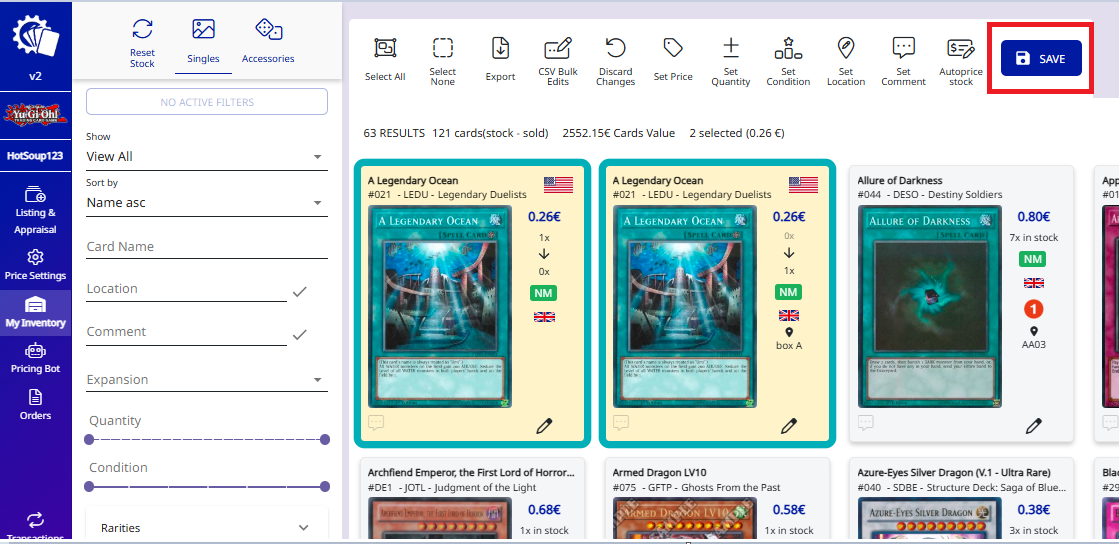1119x544 pixels.
Task: Click the 0.38€ price on Azure-Eyes Silver Dragon
Action: [x=1034, y=510]
